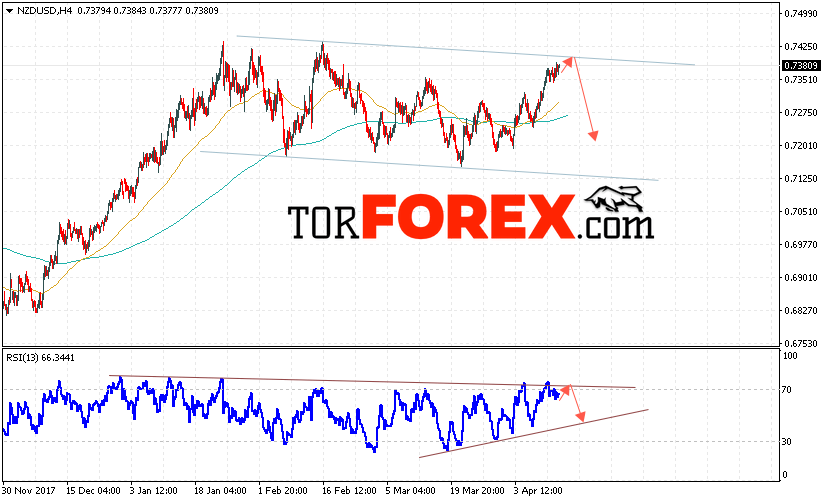The width and height of the screenshot is (822, 502).
Task: Select the 5 Mar 04:00 time label
Action: pos(410,491)
